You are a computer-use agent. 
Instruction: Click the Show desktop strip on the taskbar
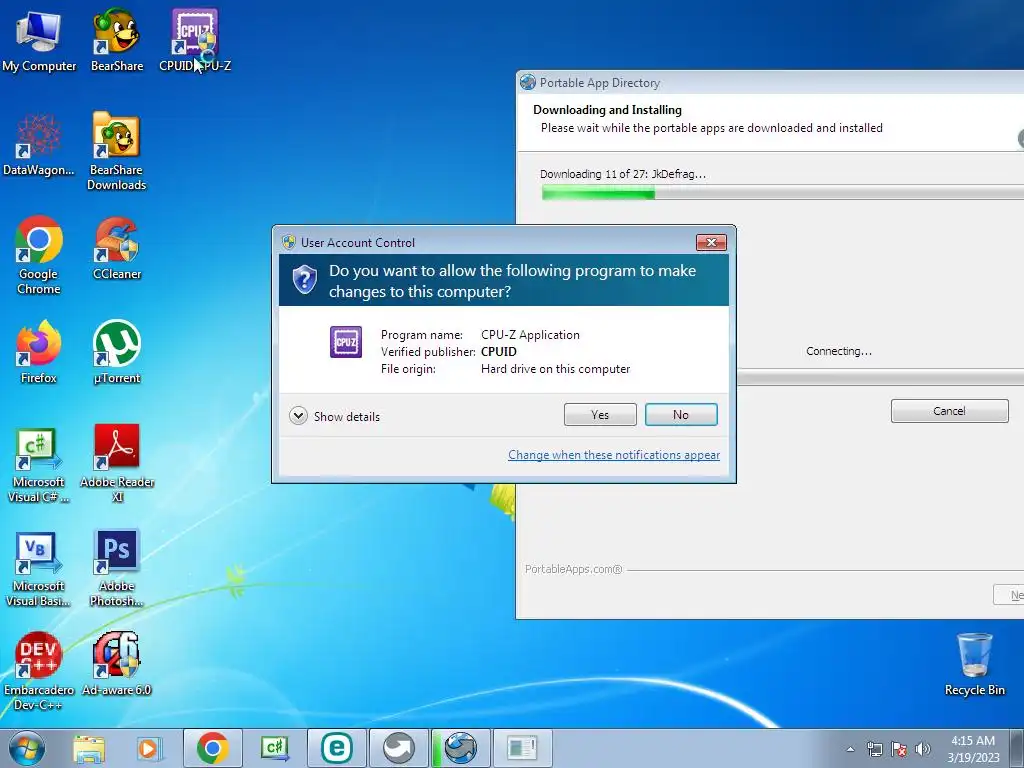coord(1017,748)
